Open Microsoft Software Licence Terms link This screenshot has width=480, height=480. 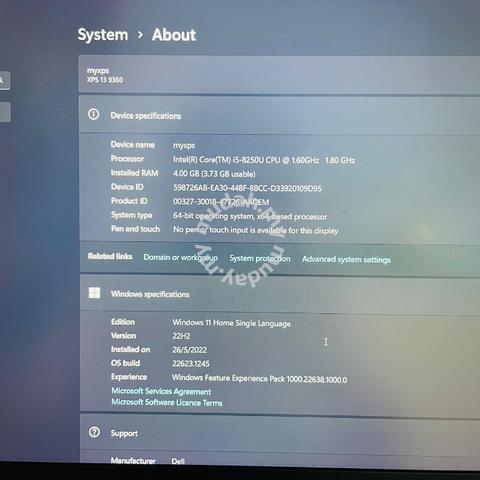tap(167, 402)
